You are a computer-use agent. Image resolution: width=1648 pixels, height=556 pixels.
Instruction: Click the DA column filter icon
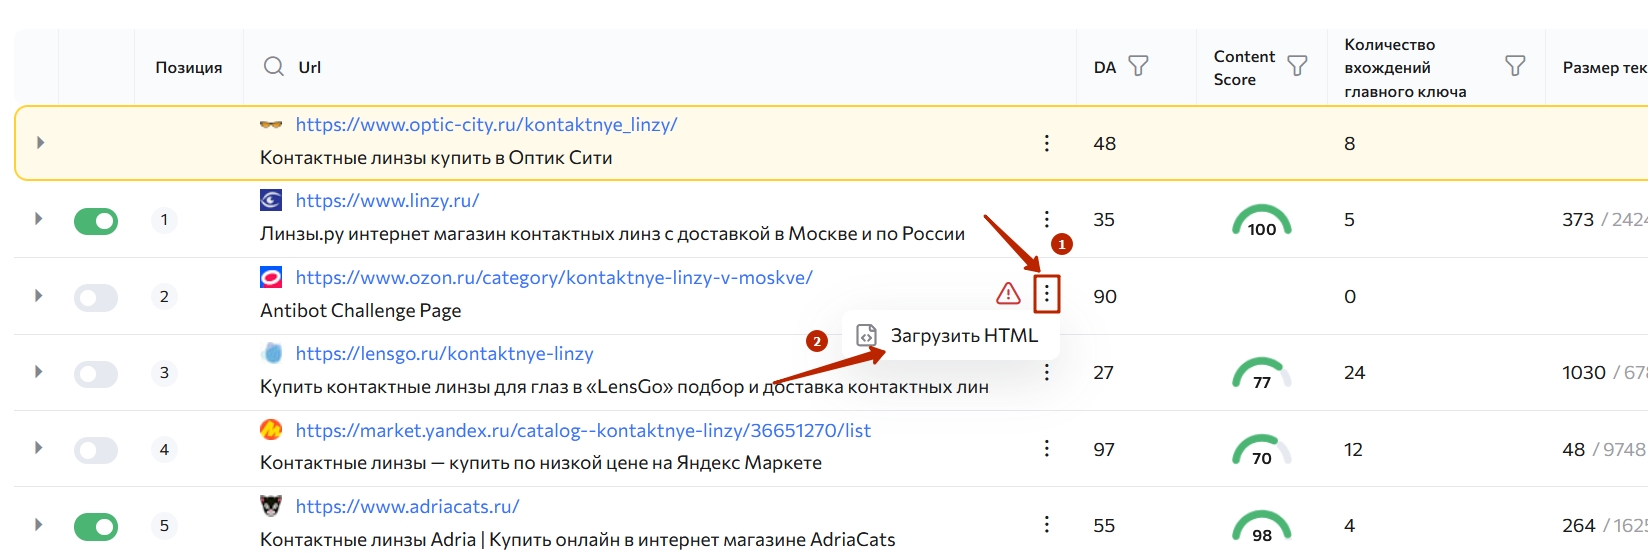(1138, 66)
